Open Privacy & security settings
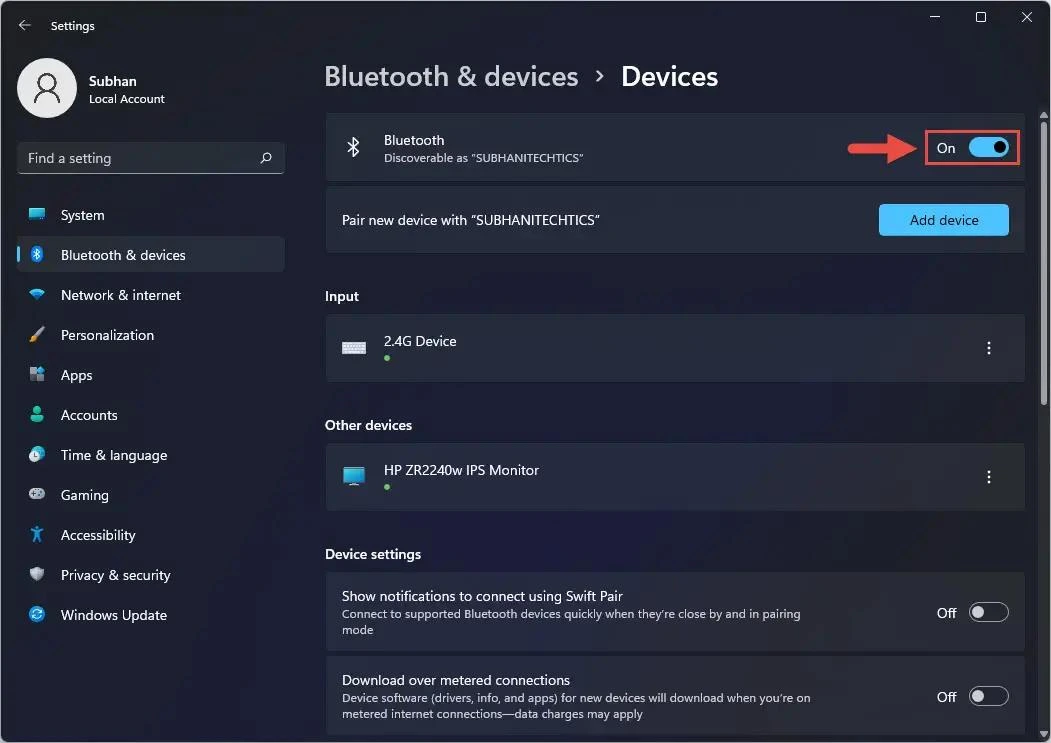 coord(151,575)
